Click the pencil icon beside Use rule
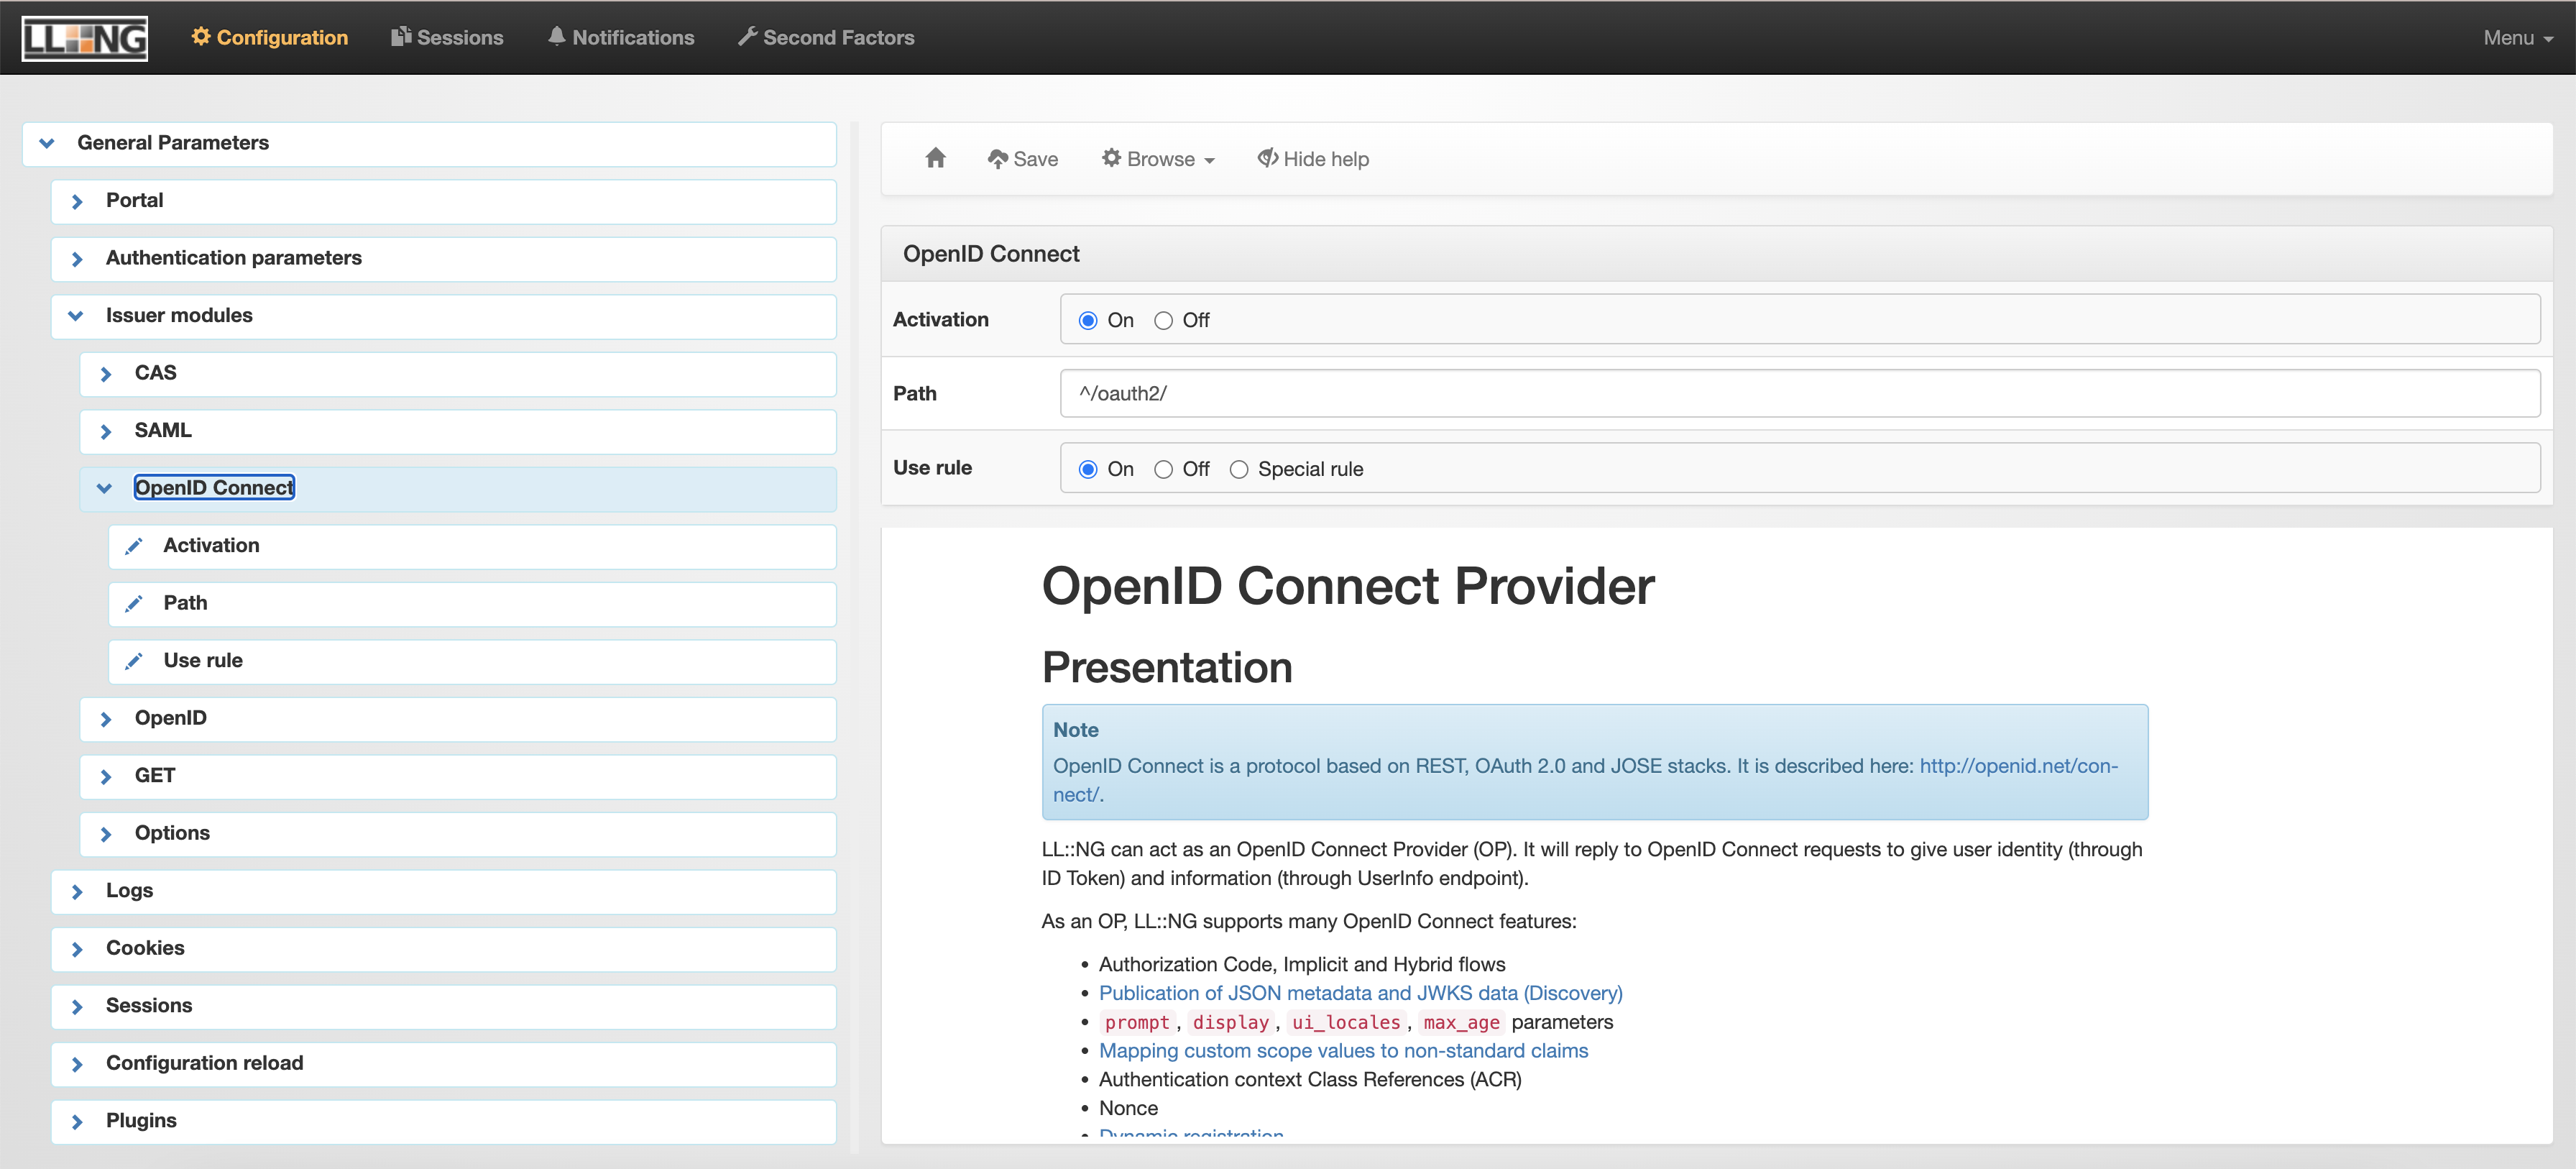This screenshot has height=1169, width=2576. pyautogui.click(x=134, y=661)
